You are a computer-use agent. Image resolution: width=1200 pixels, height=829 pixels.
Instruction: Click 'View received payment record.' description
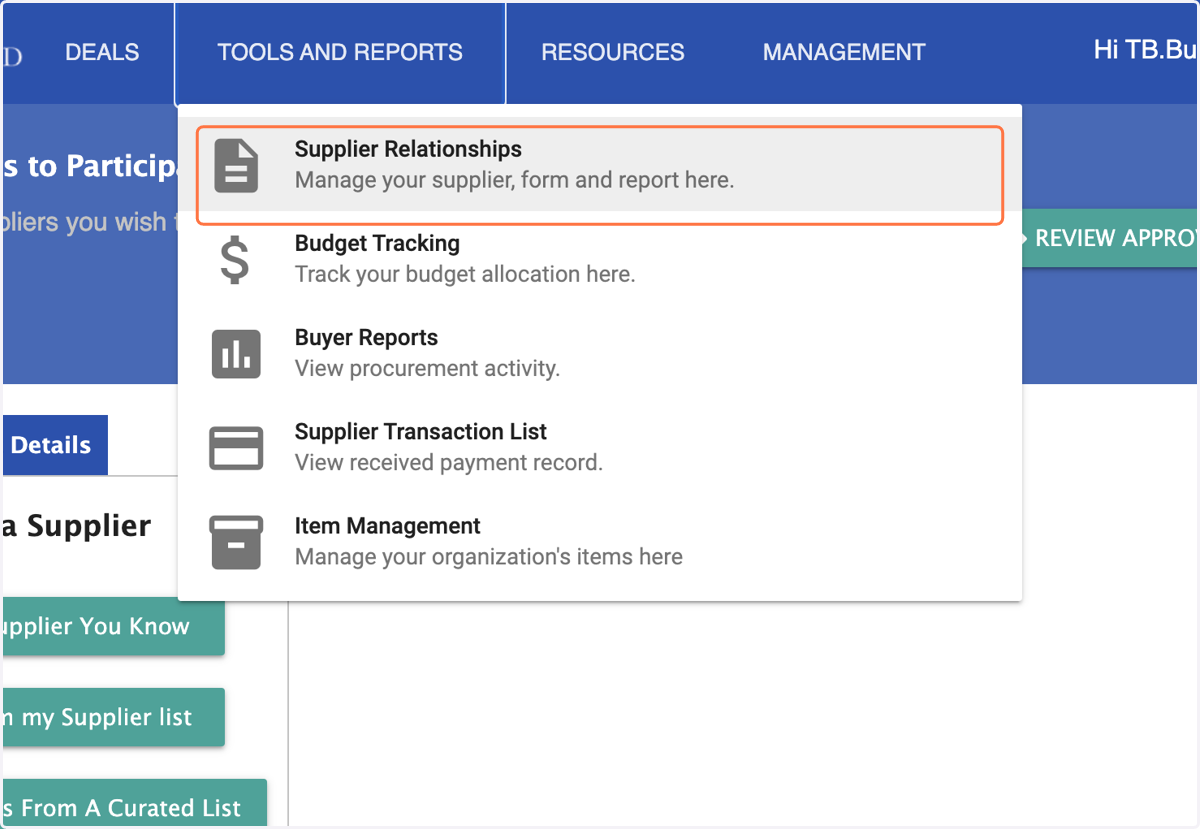pyautogui.click(x=449, y=462)
